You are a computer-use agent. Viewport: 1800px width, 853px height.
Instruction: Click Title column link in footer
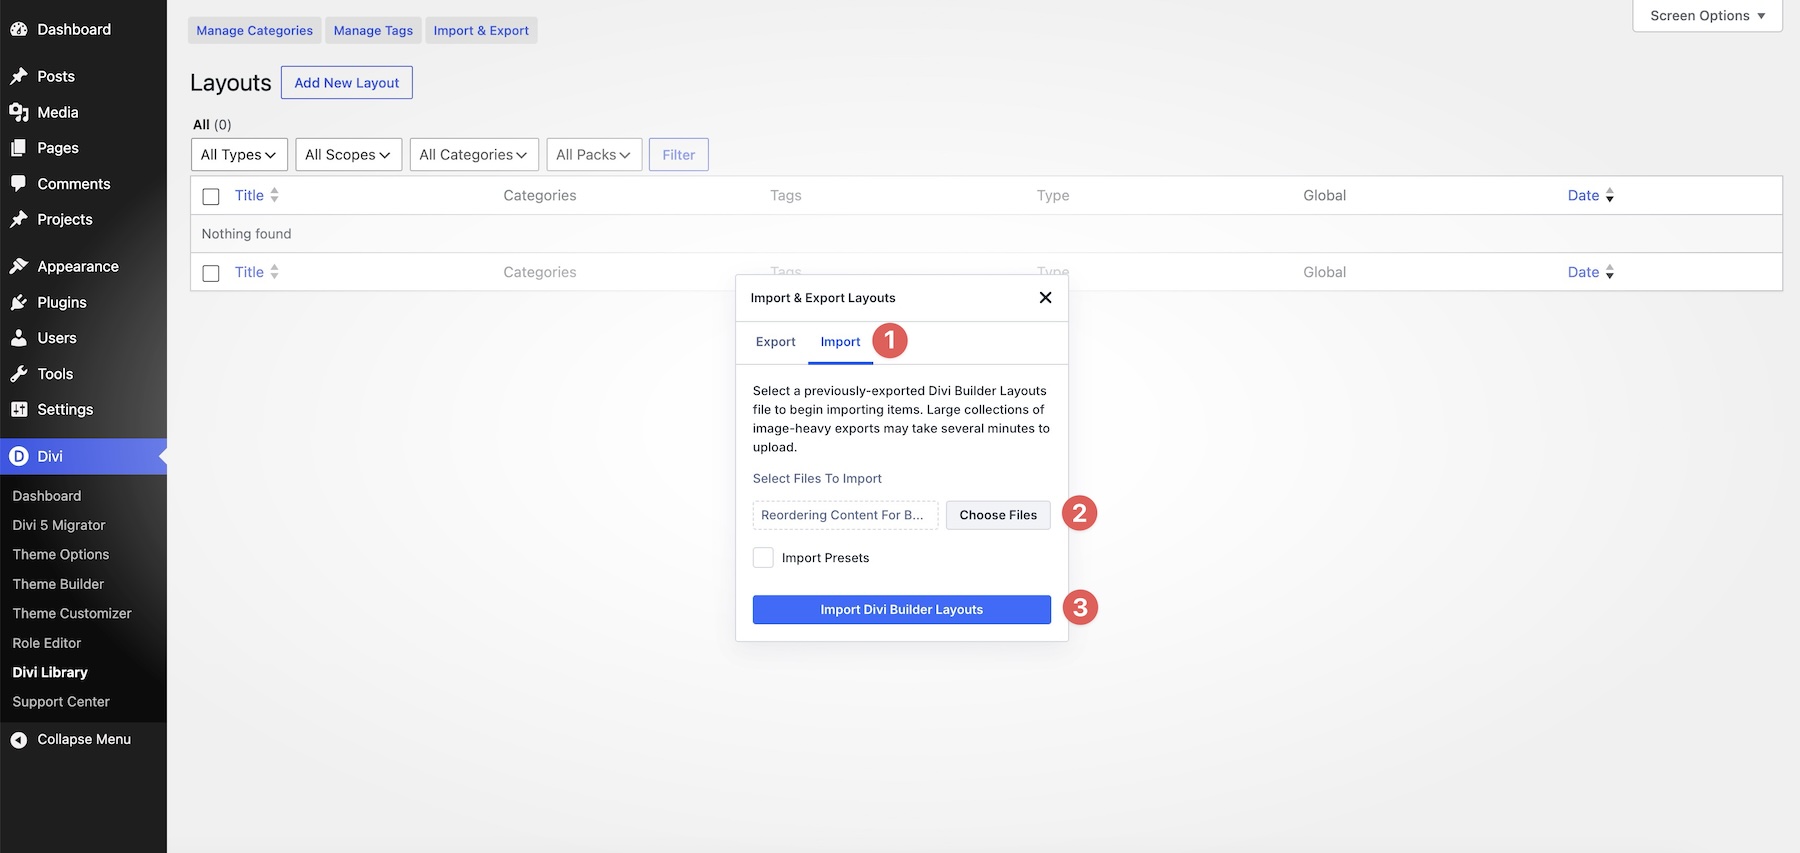tap(249, 272)
